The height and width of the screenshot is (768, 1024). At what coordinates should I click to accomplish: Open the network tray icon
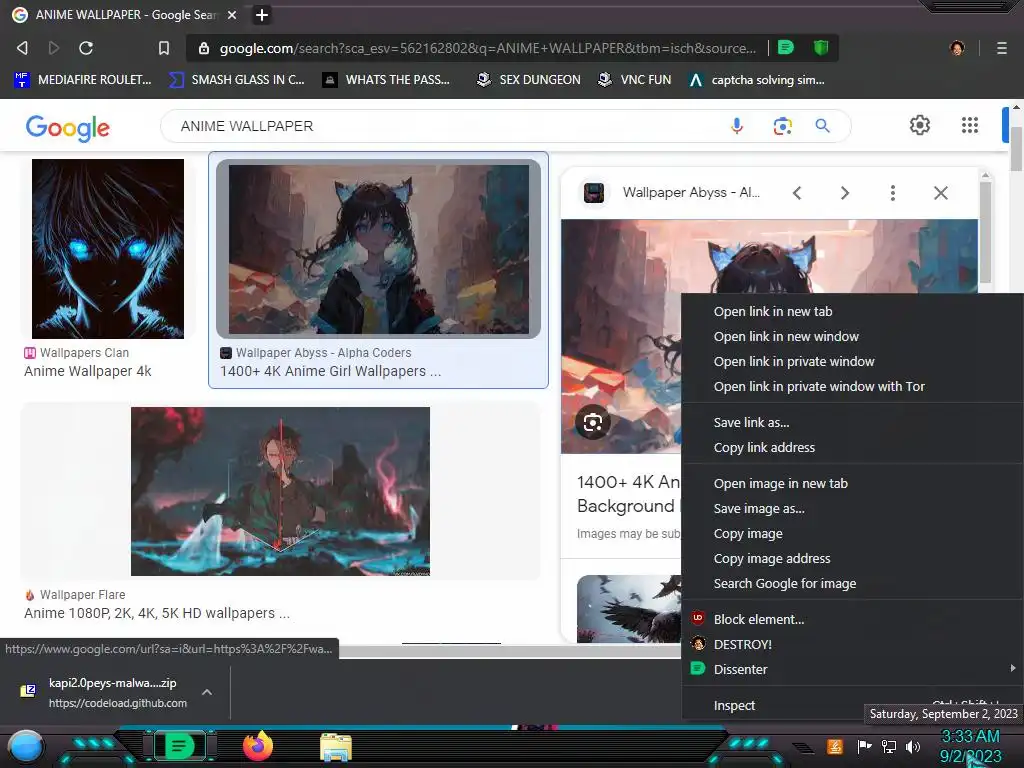click(x=889, y=746)
